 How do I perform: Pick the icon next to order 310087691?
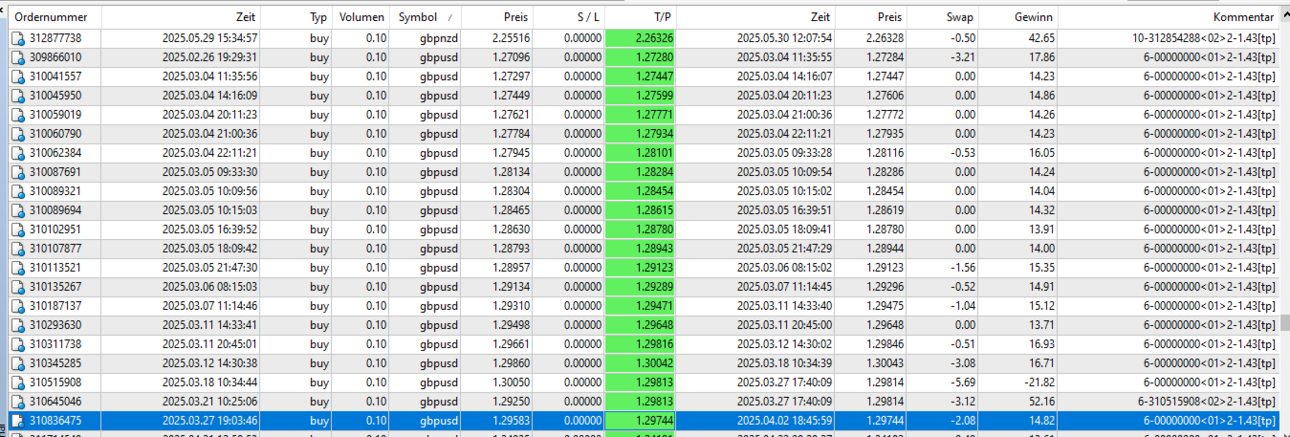(18, 172)
